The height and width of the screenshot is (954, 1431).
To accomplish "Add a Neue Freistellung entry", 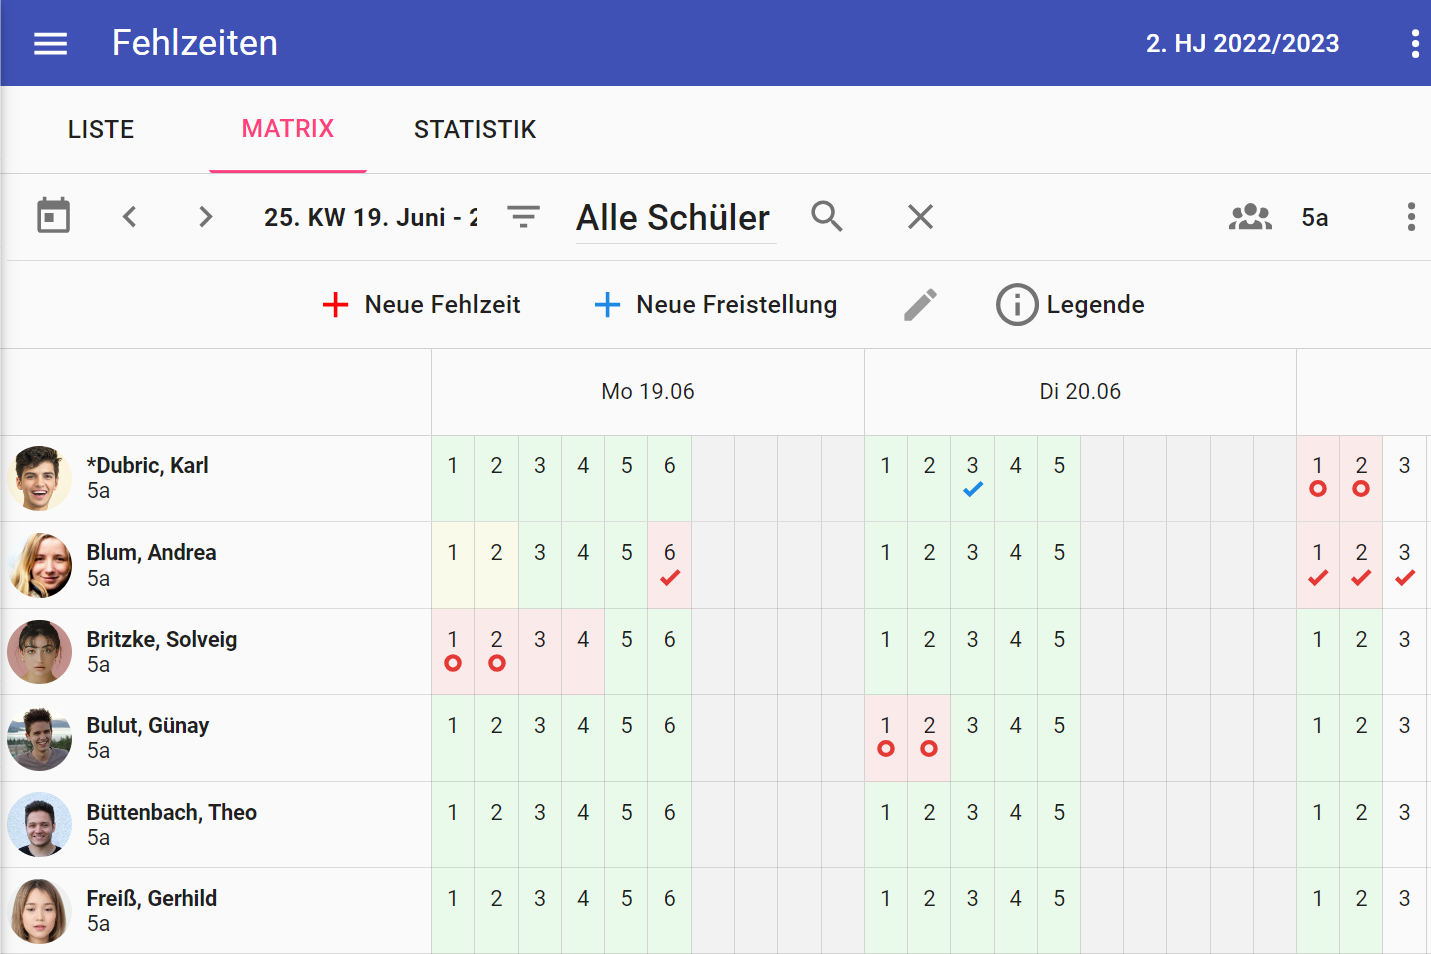I will pyautogui.click(x=715, y=304).
